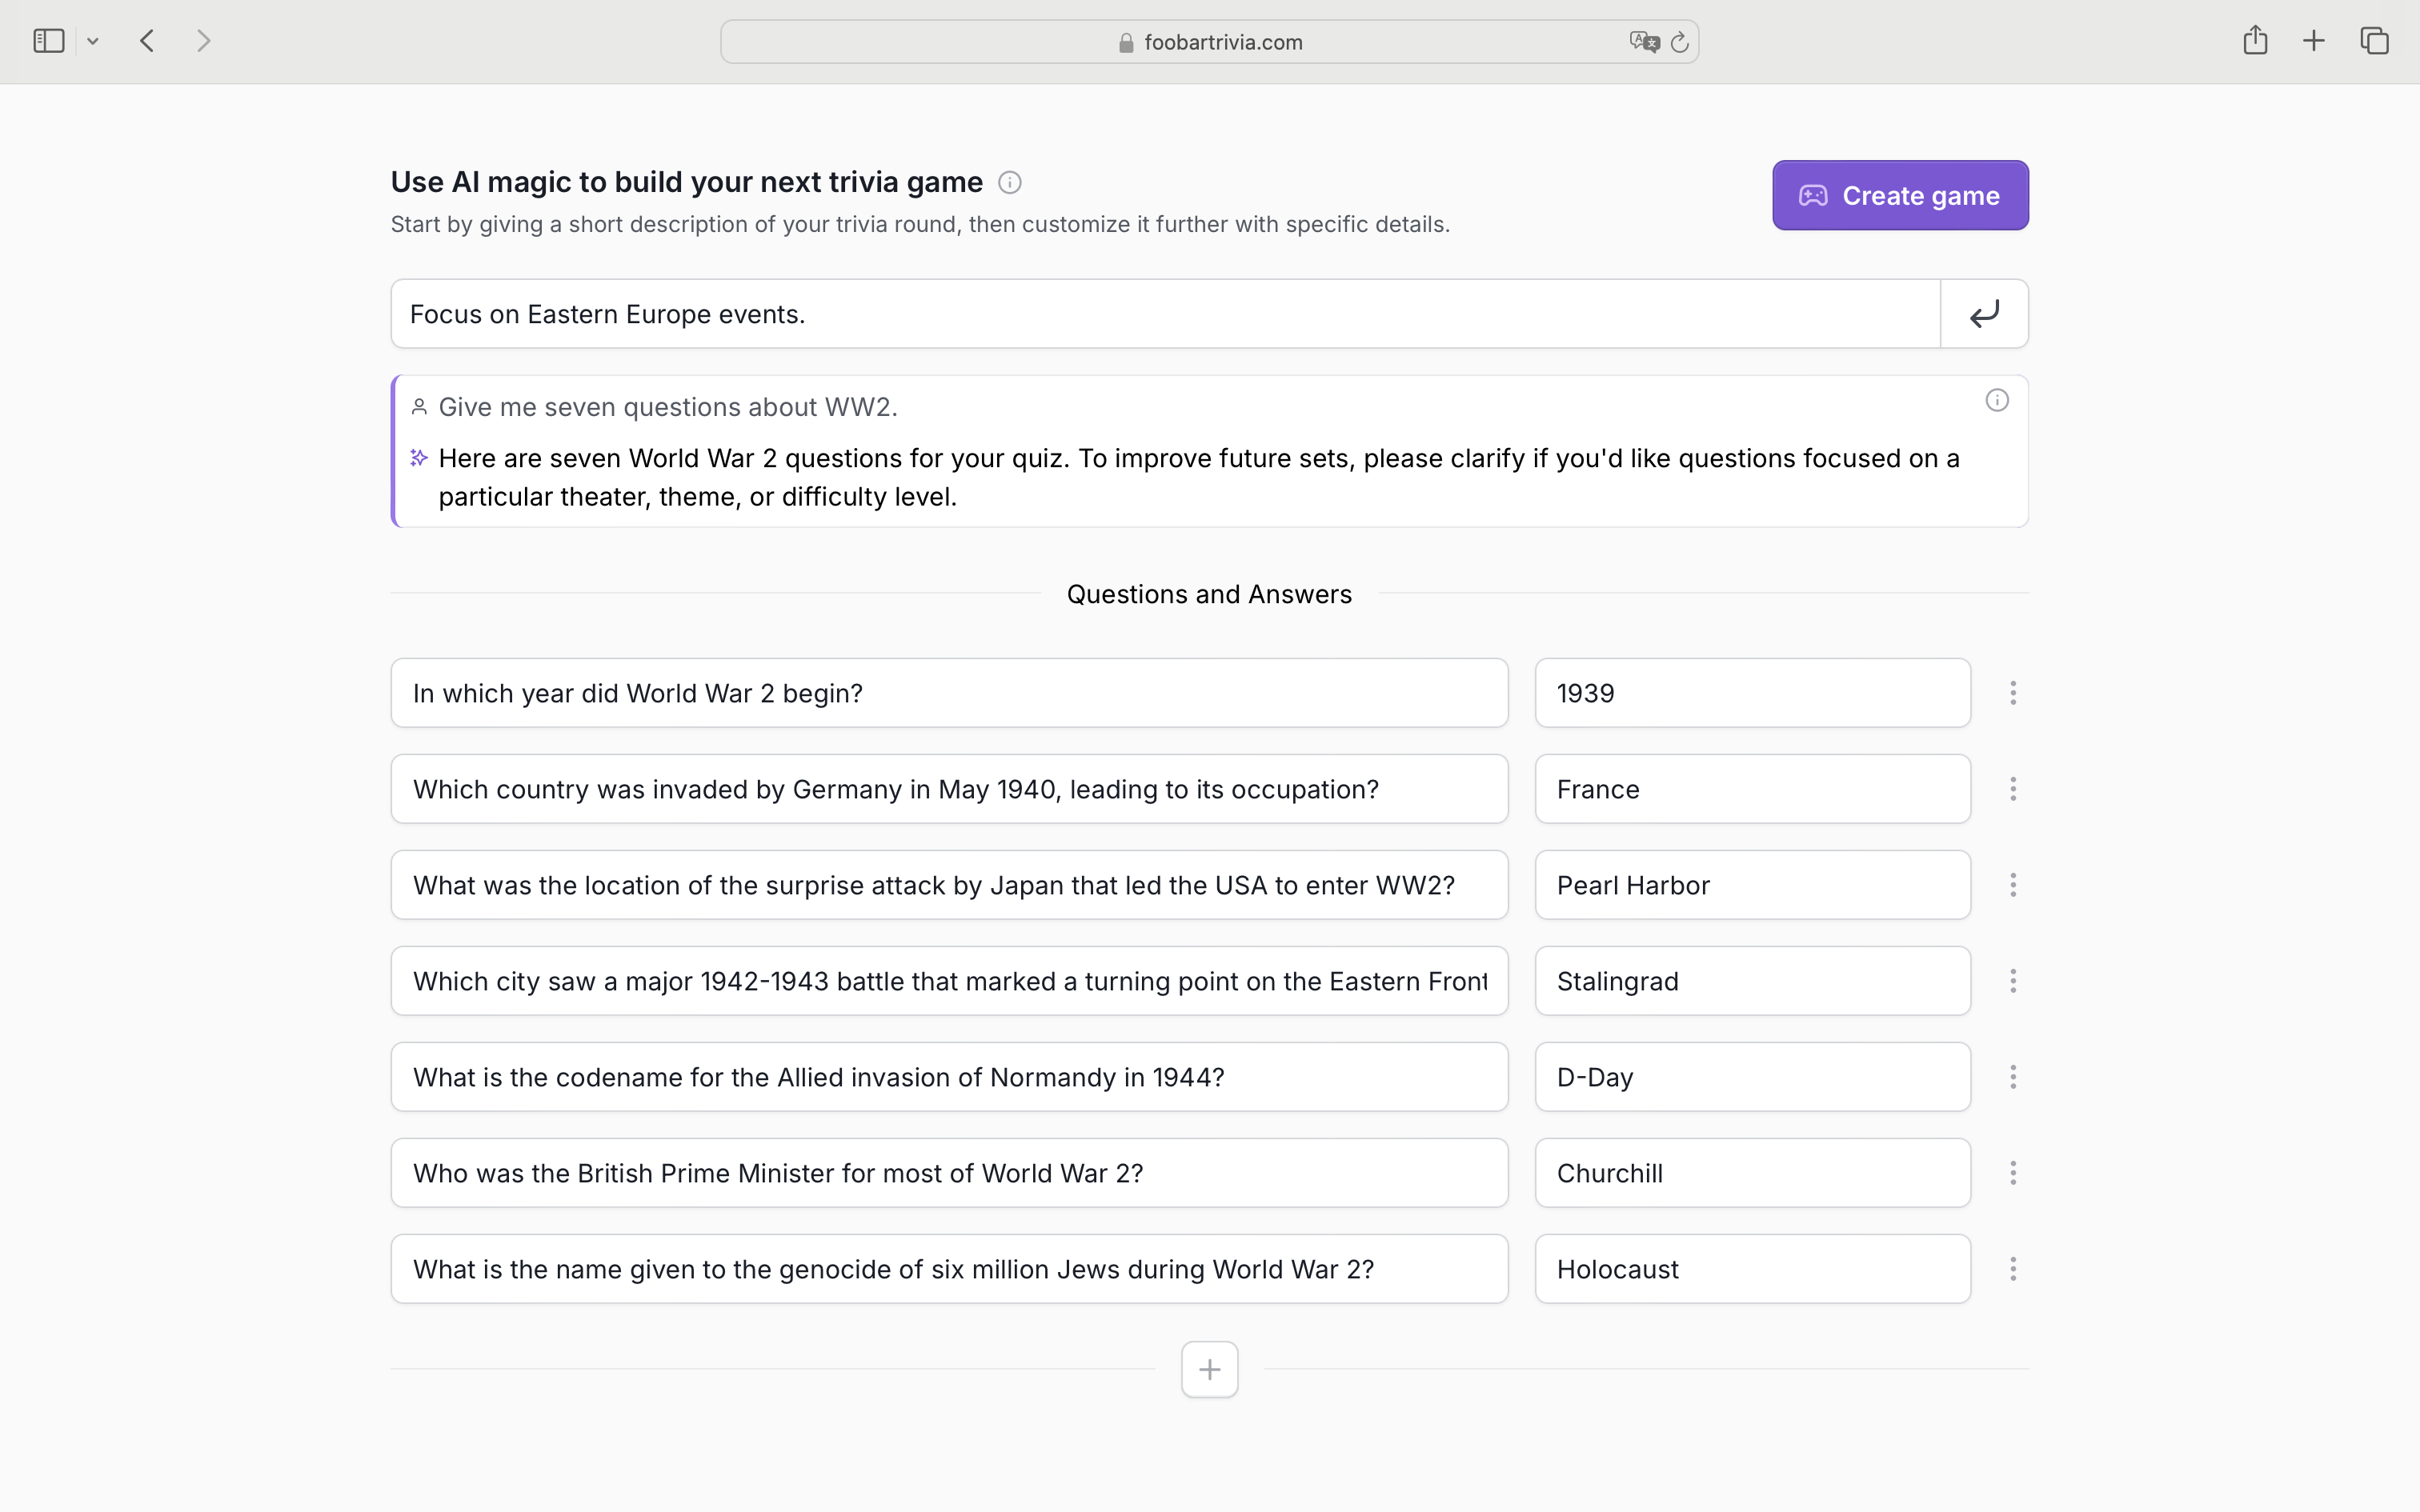Image resolution: width=2420 pixels, height=1512 pixels.
Task: Click the lock icon in the address bar
Action: tap(1125, 42)
